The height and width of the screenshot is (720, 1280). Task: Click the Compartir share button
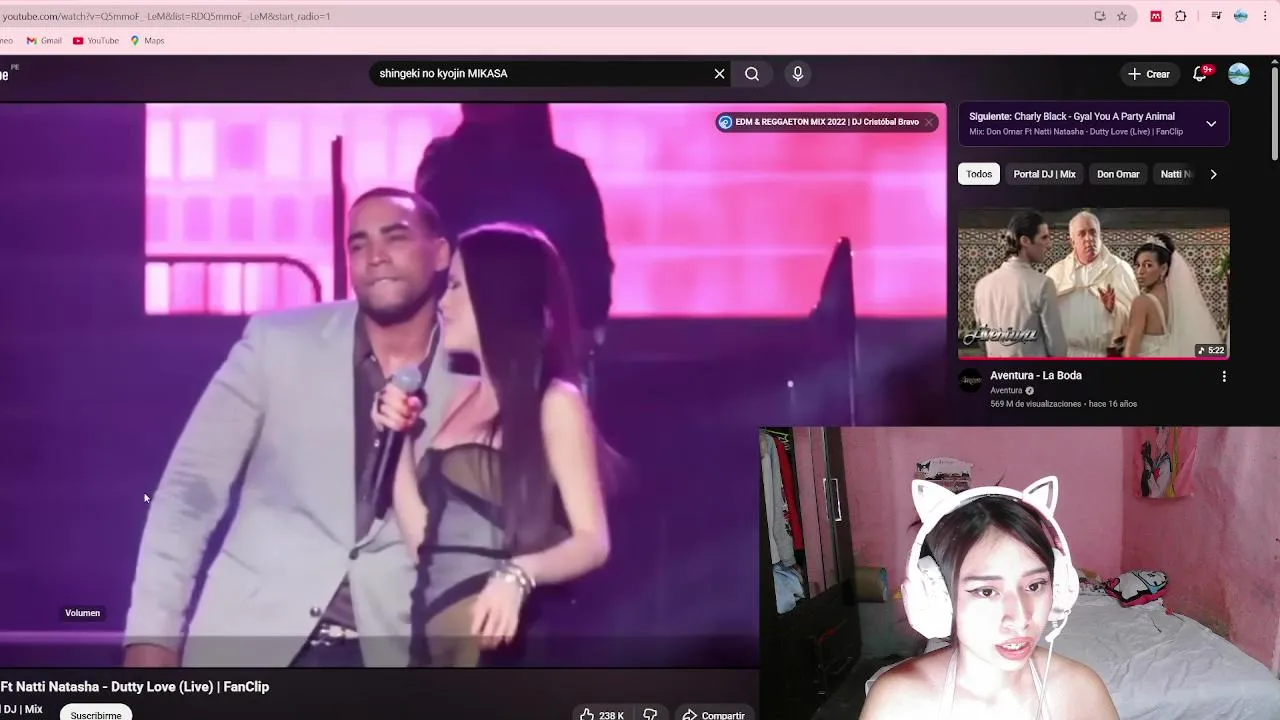tap(714, 715)
